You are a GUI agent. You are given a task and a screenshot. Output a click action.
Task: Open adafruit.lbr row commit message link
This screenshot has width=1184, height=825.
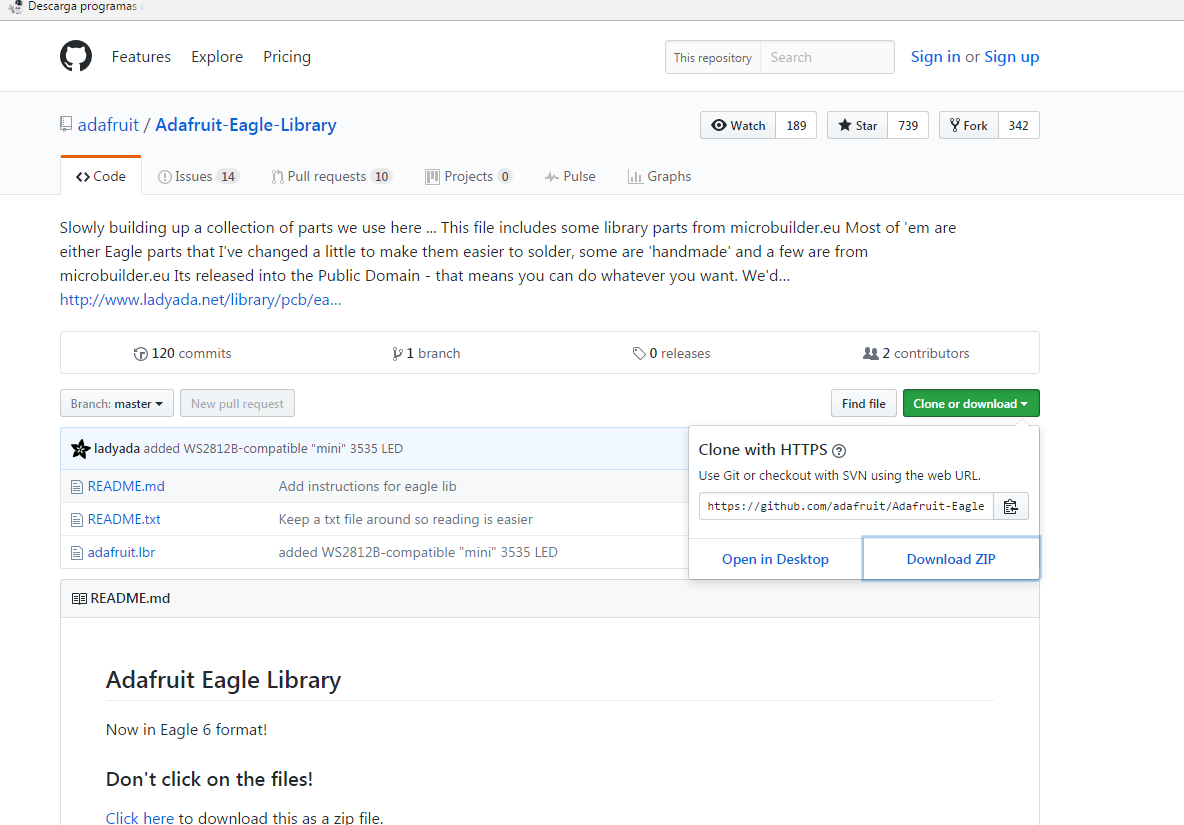(418, 553)
